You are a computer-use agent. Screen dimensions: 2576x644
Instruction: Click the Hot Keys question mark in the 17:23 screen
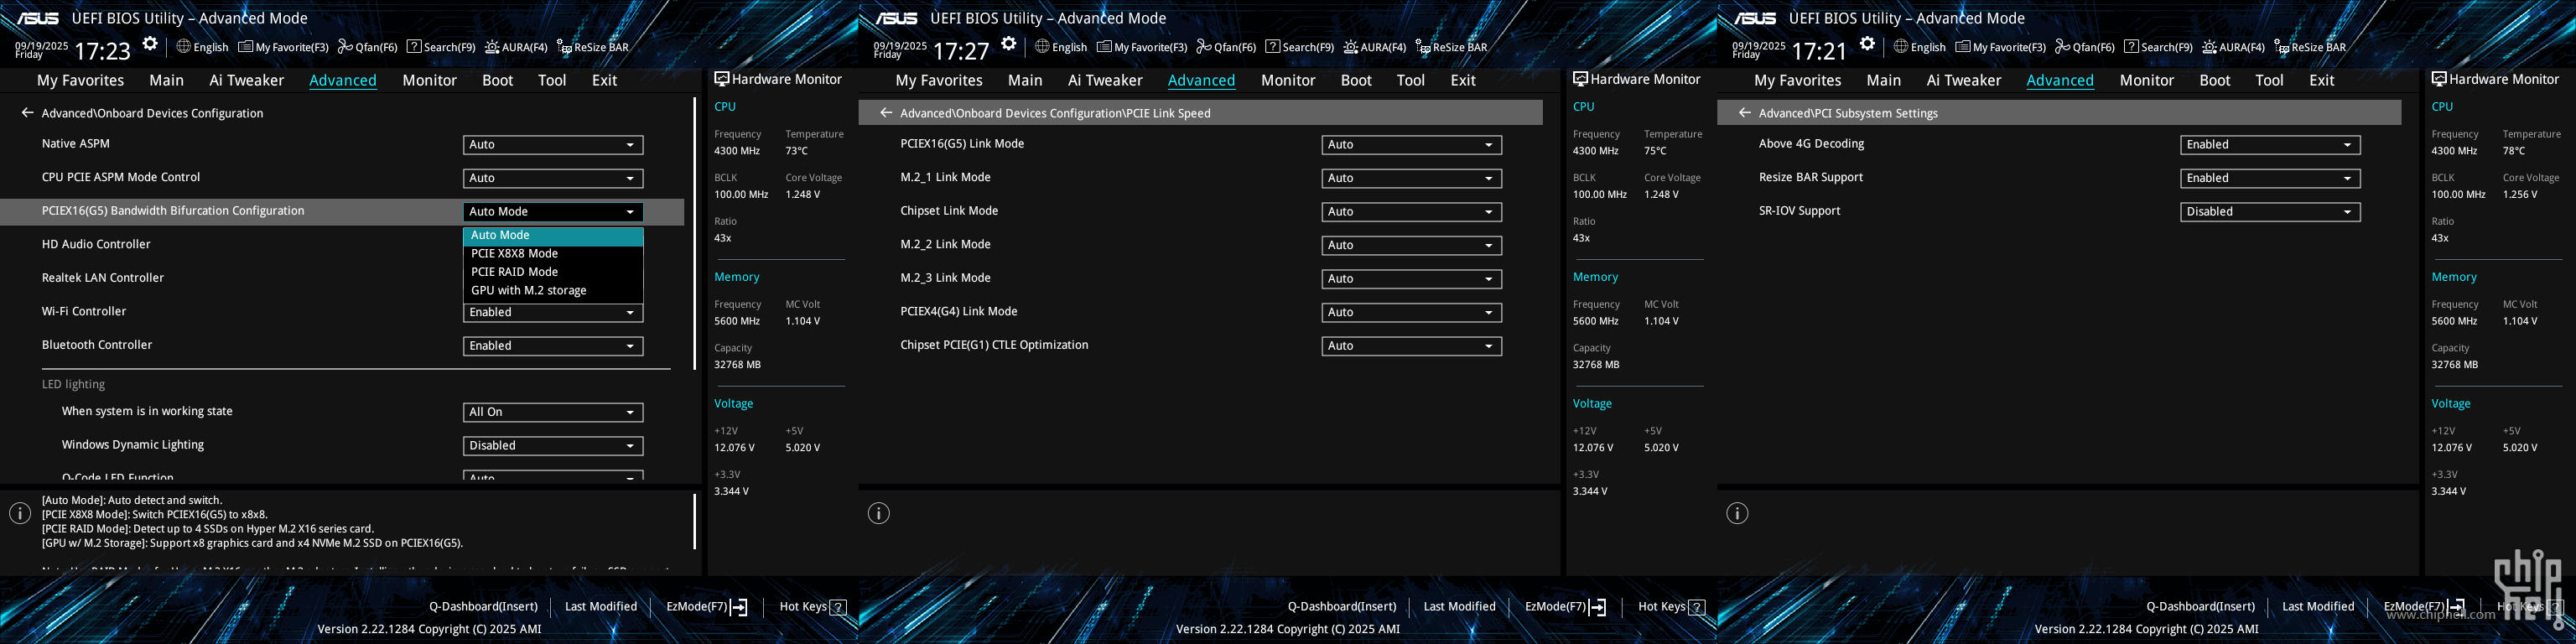coord(838,607)
